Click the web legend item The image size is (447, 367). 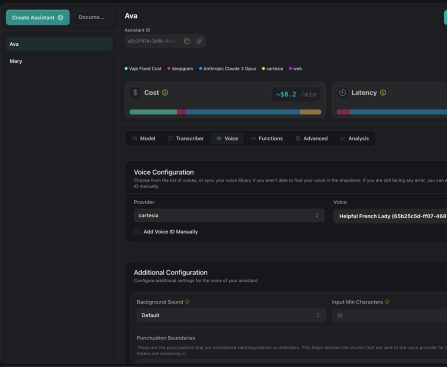pos(295,69)
